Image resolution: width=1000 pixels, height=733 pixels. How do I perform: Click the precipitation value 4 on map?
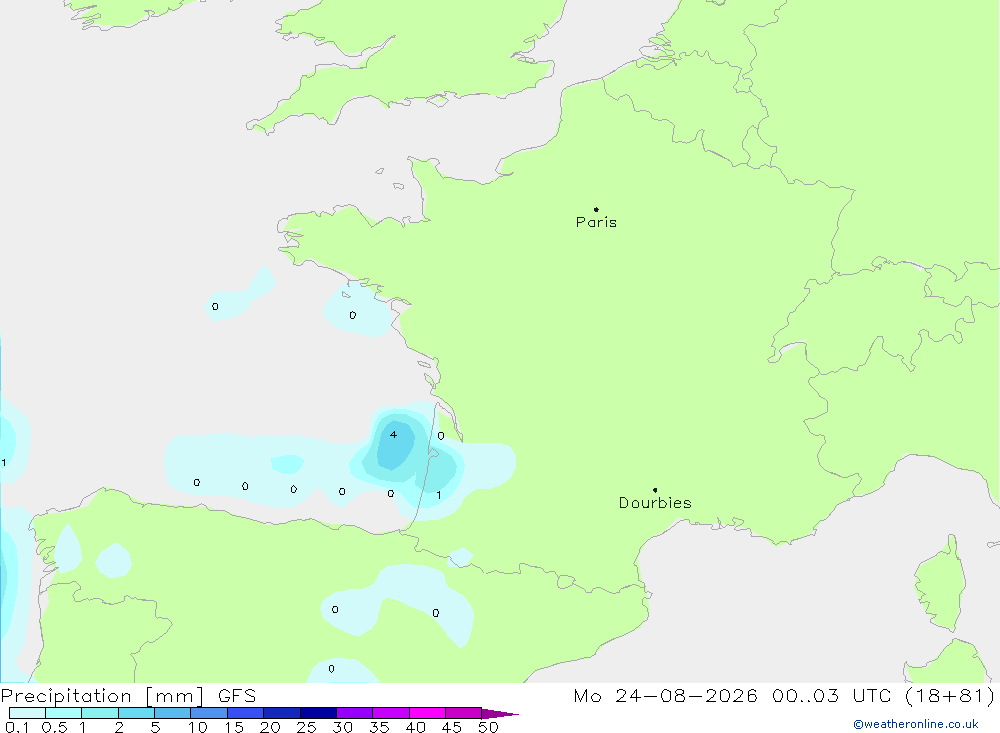[x=393, y=434]
